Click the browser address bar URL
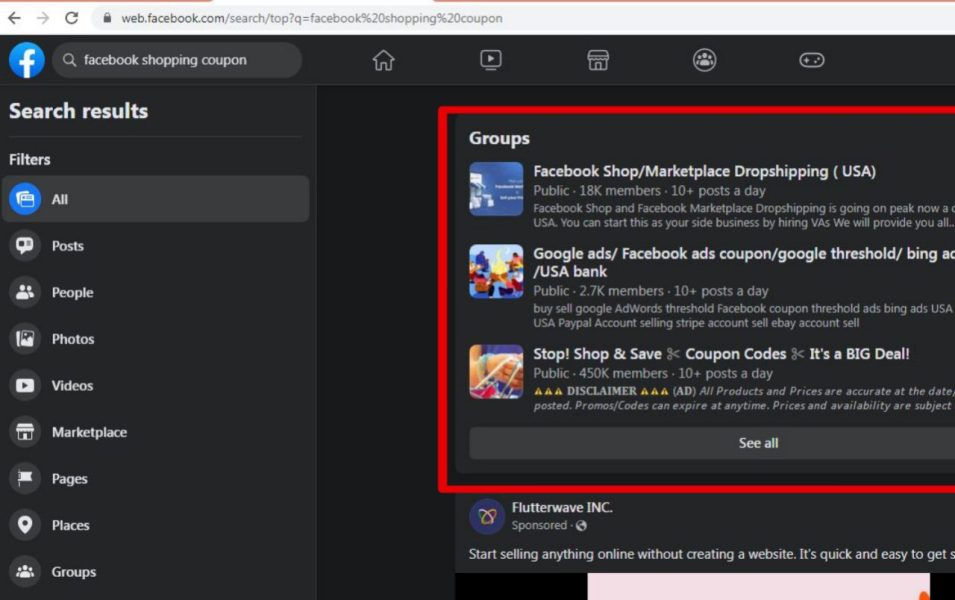The height and width of the screenshot is (600, 955). pos(312,18)
